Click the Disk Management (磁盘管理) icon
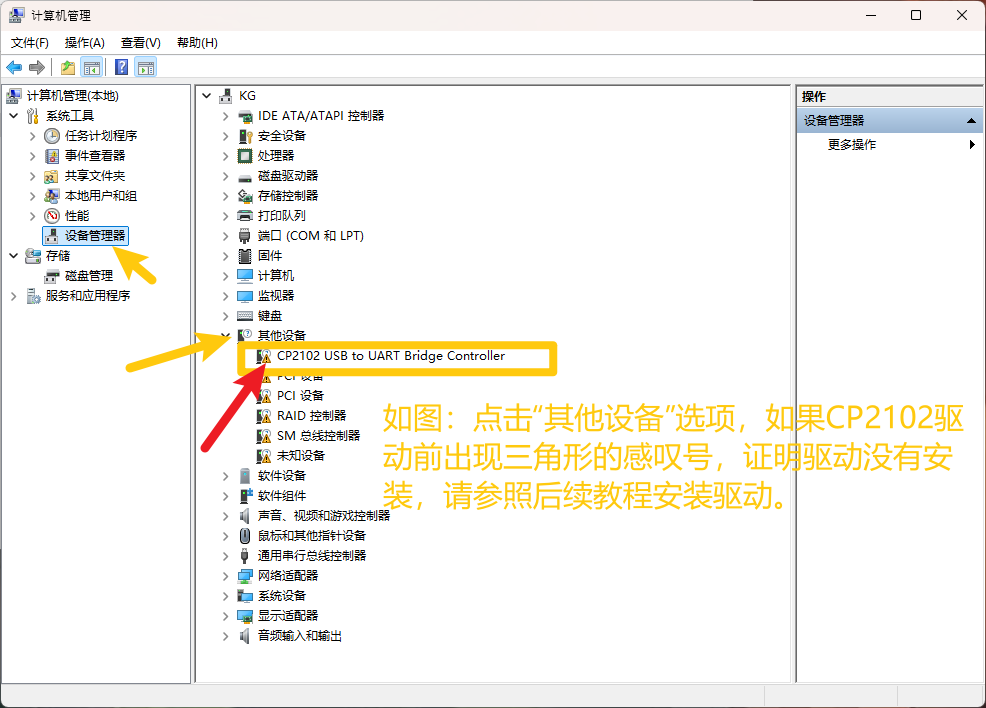Screen dimensions: 986x708 [52, 276]
